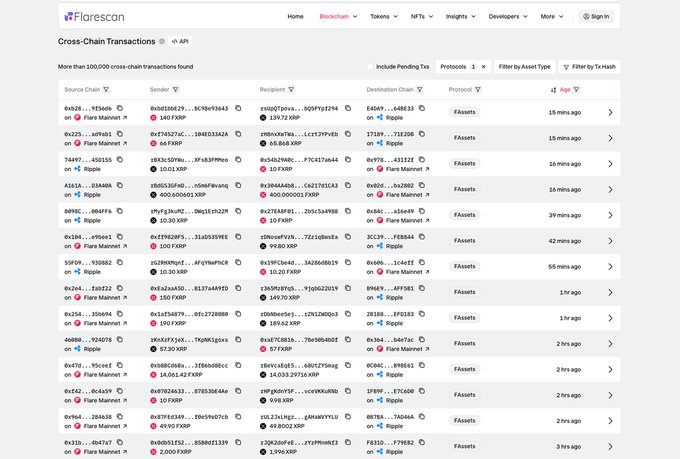Copy recipient address 0x54b29A0c...F7C417a644
Viewport: 680px width, 459px height.
pos(348,159)
